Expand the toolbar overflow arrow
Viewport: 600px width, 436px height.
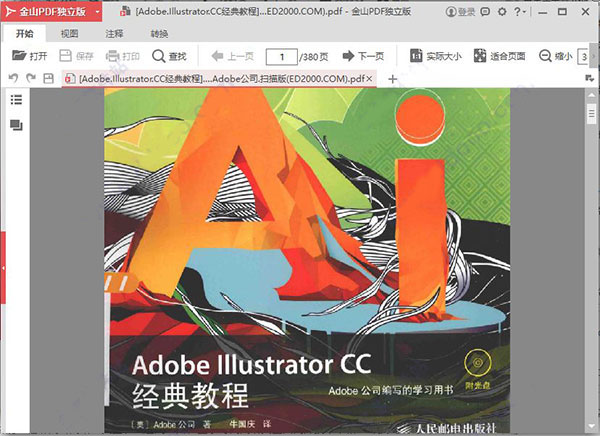pos(594,56)
